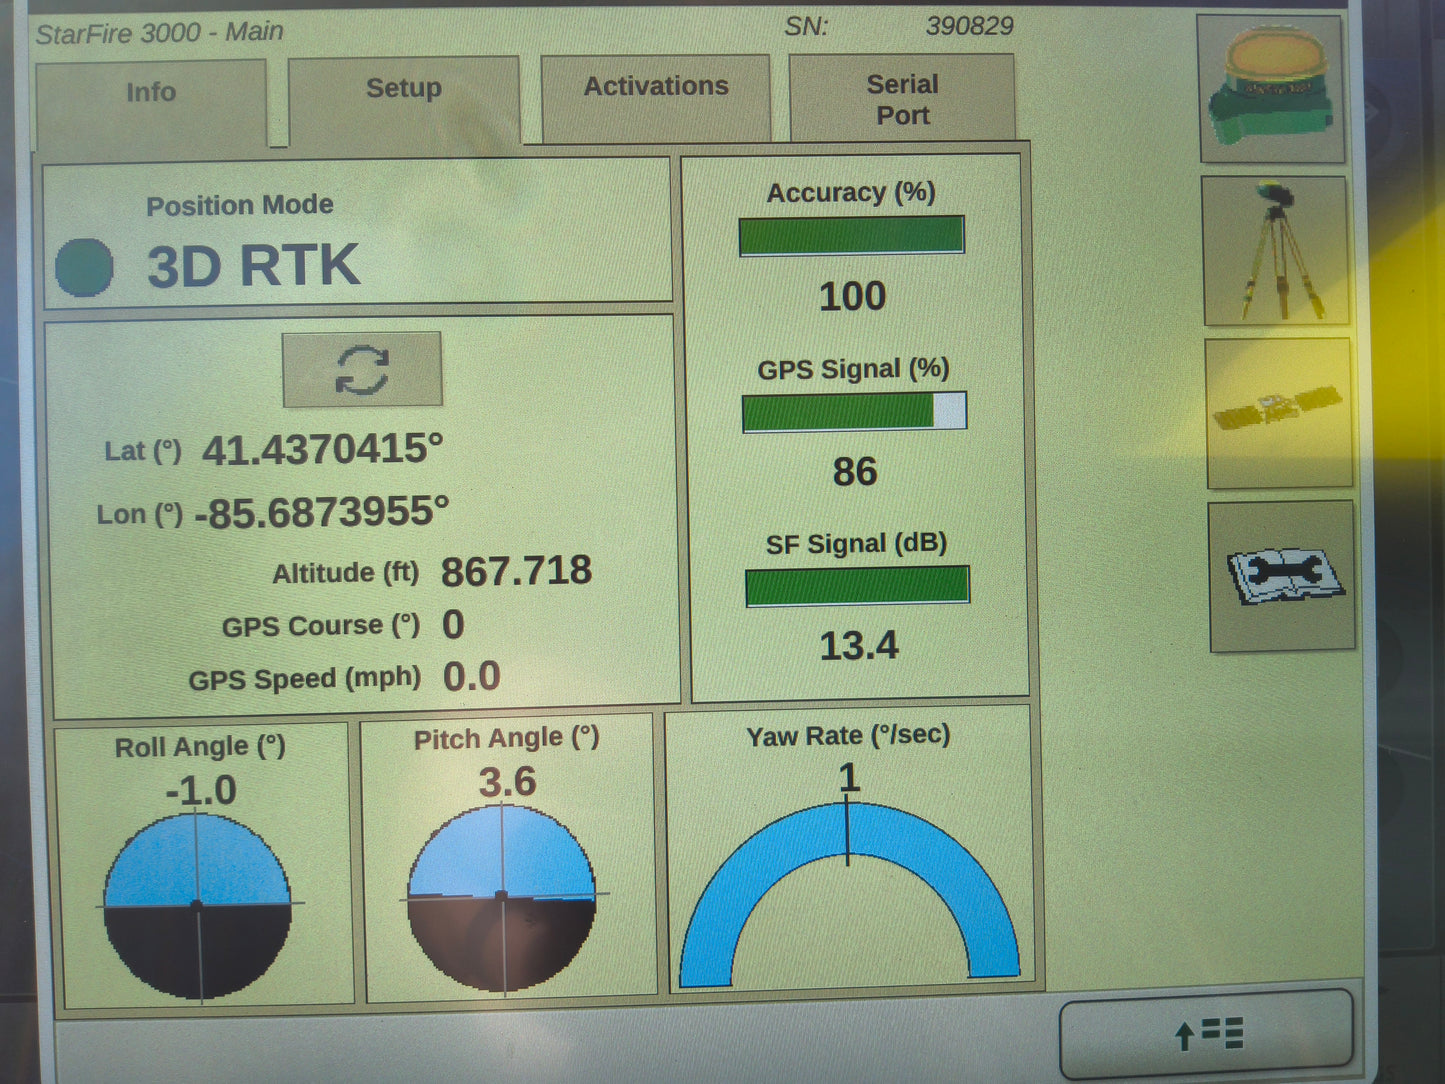Click the Position Mode status indicator circle
Screen dimensions: 1445x1084
click(x=85, y=266)
